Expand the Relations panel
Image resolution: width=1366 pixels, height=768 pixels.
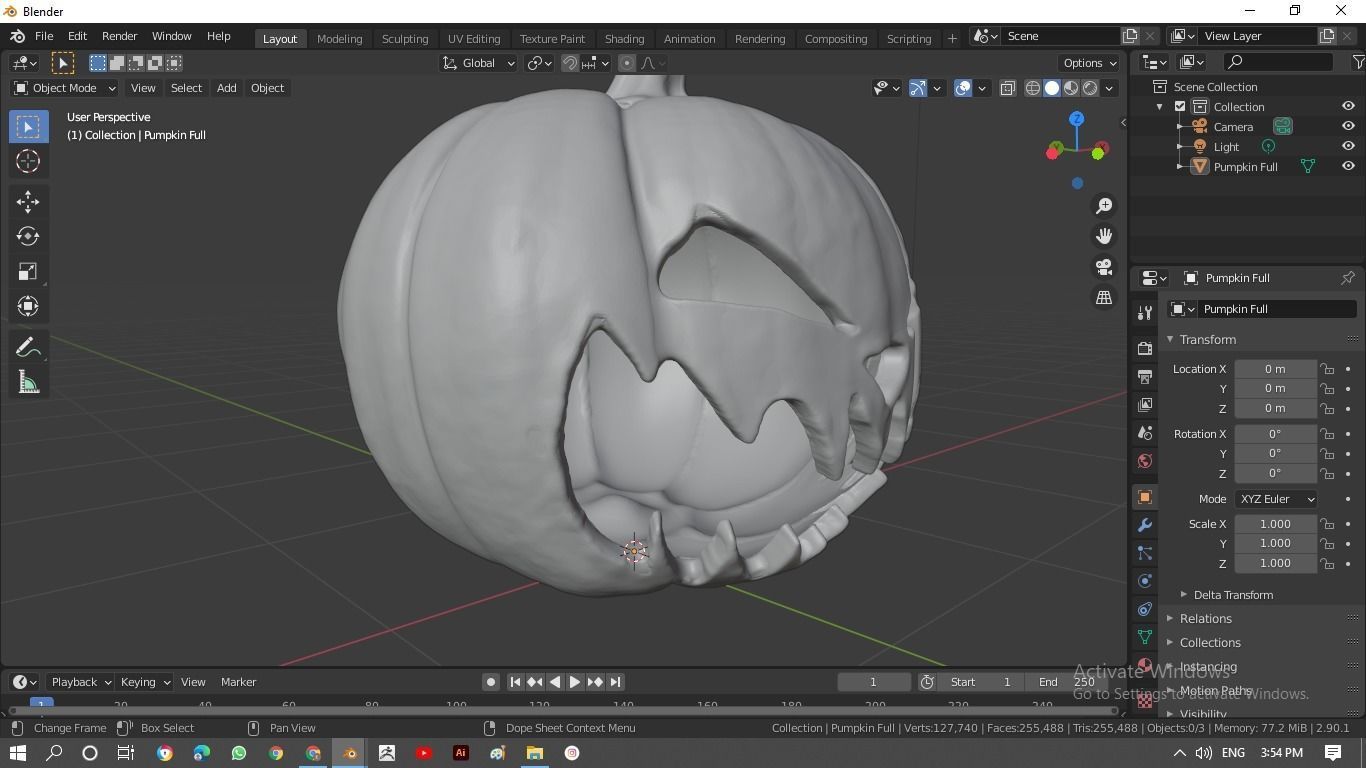[x=1205, y=619]
